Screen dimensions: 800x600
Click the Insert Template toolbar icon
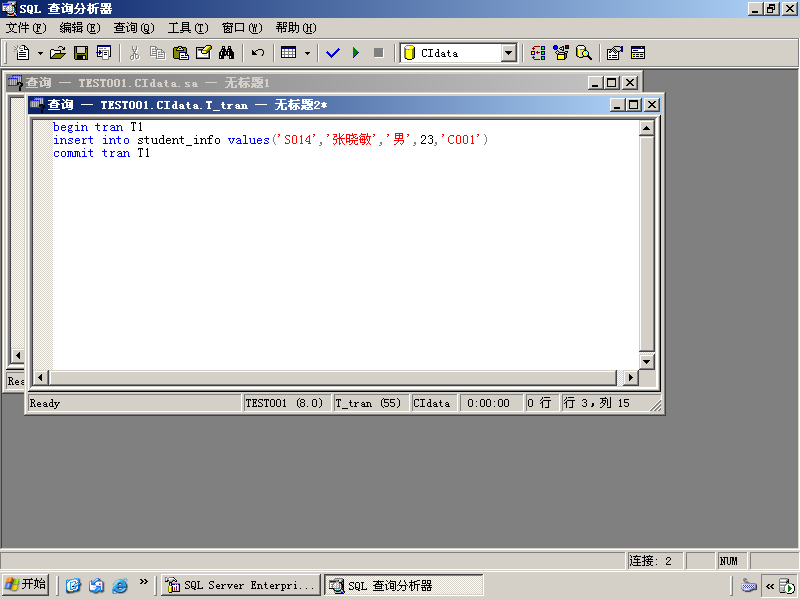click(x=104, y=53)
